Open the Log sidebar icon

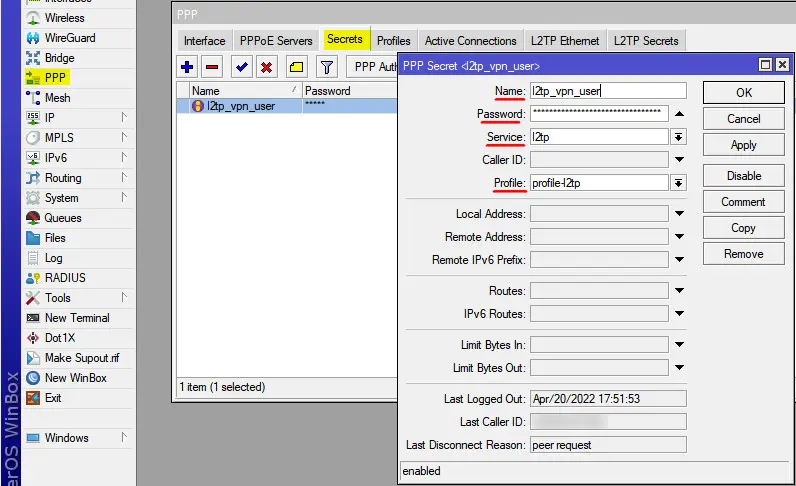point(33,258)
